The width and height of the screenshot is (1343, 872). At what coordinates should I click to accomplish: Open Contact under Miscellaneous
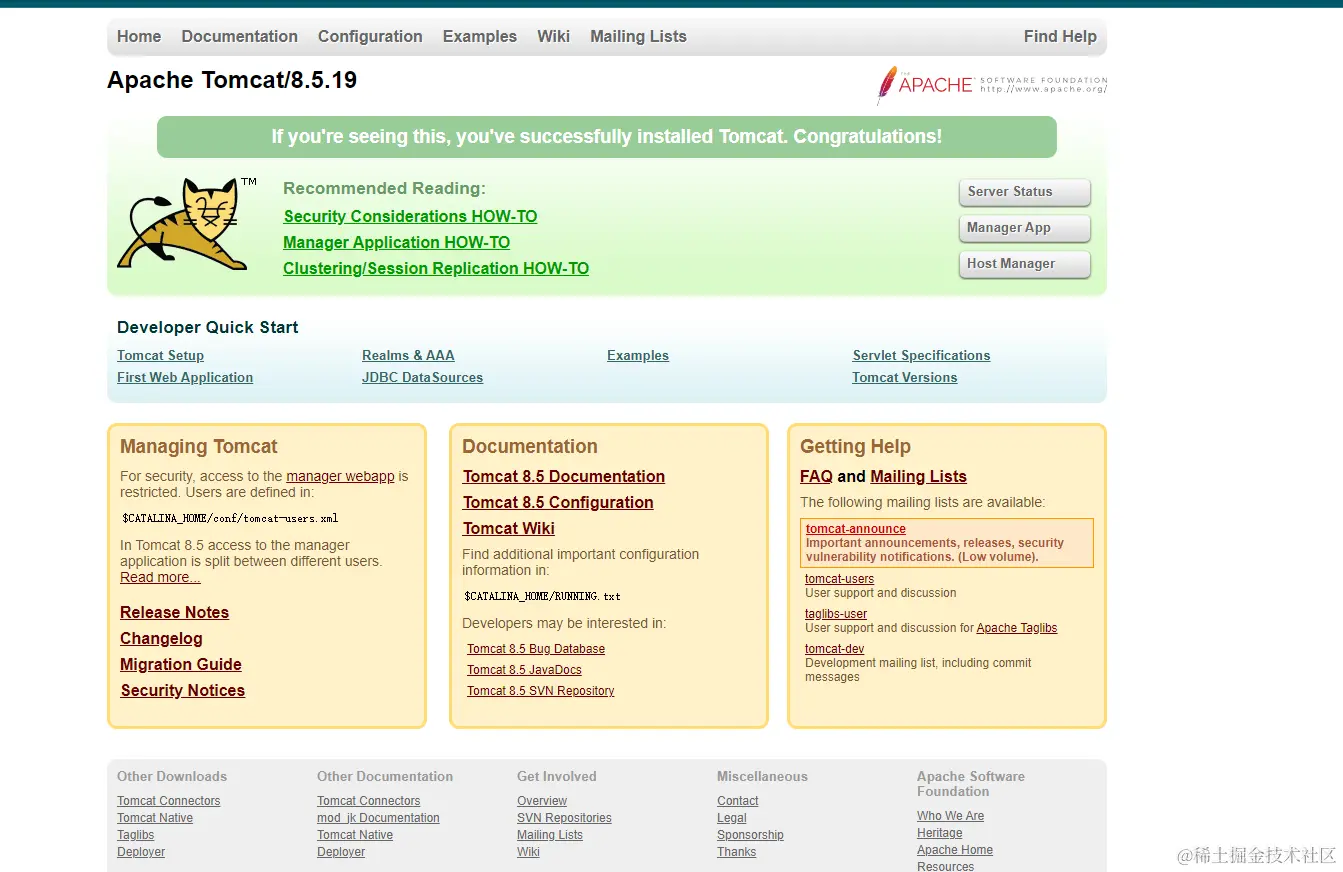click(x=738, y=801)
